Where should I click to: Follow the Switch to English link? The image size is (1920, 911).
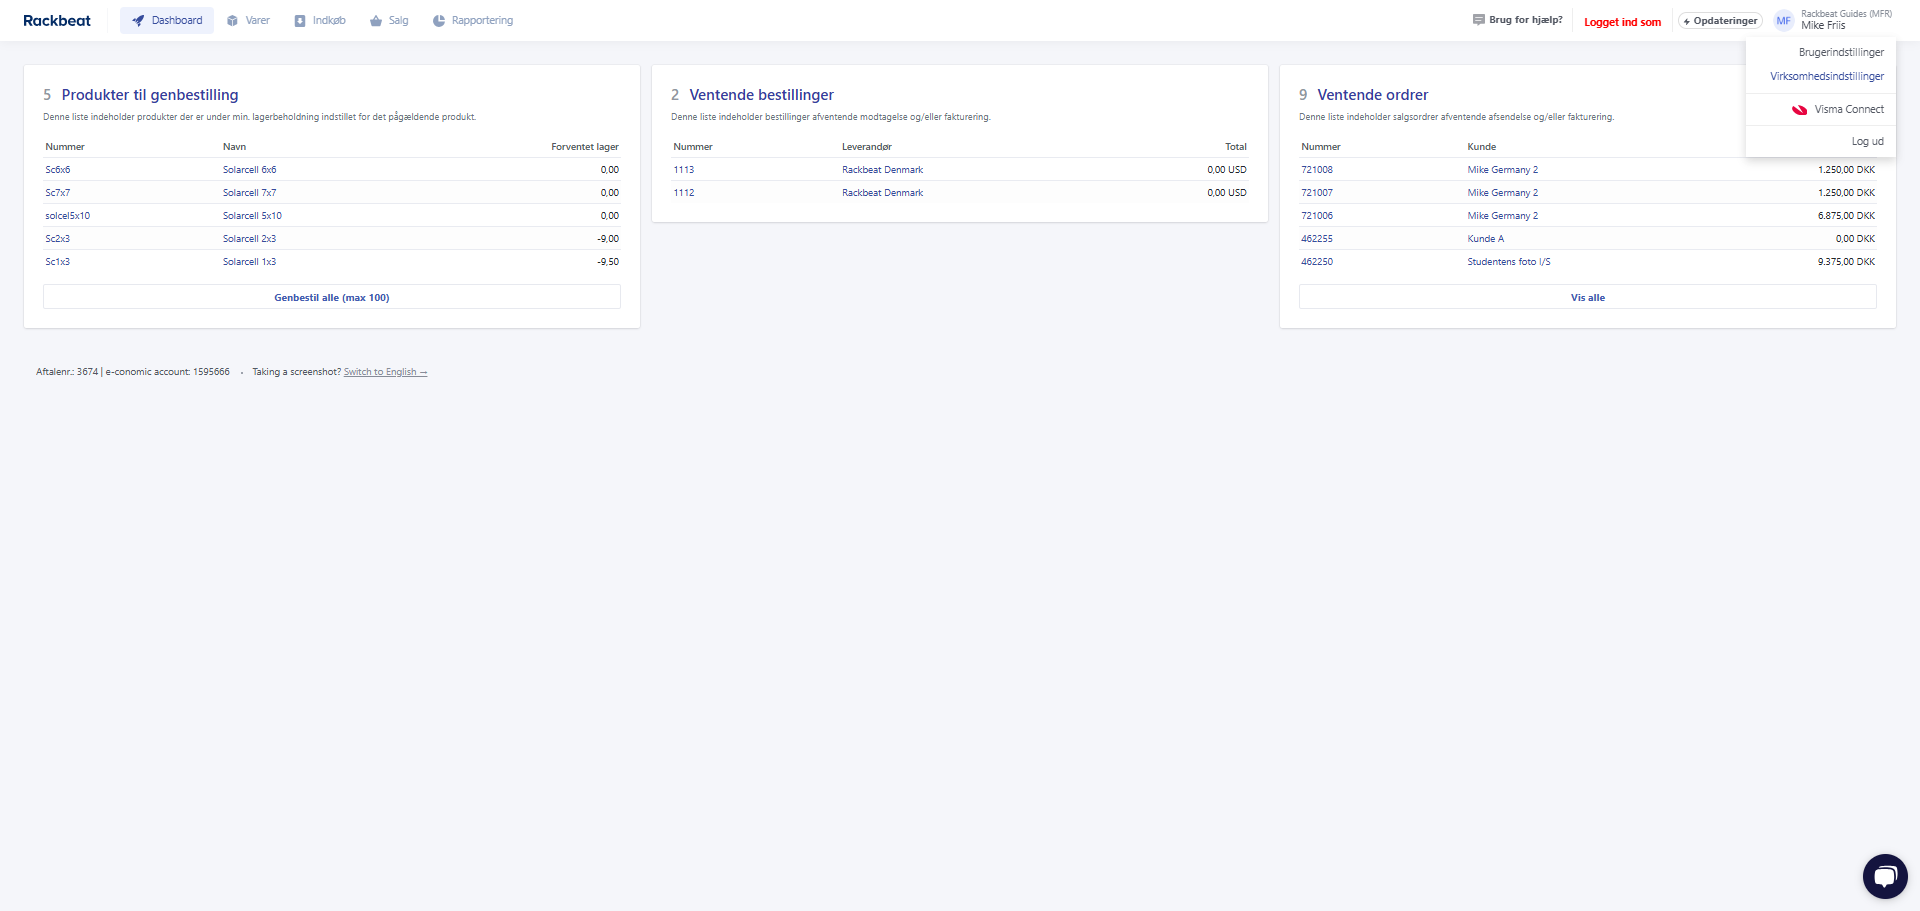pos(385,372)
